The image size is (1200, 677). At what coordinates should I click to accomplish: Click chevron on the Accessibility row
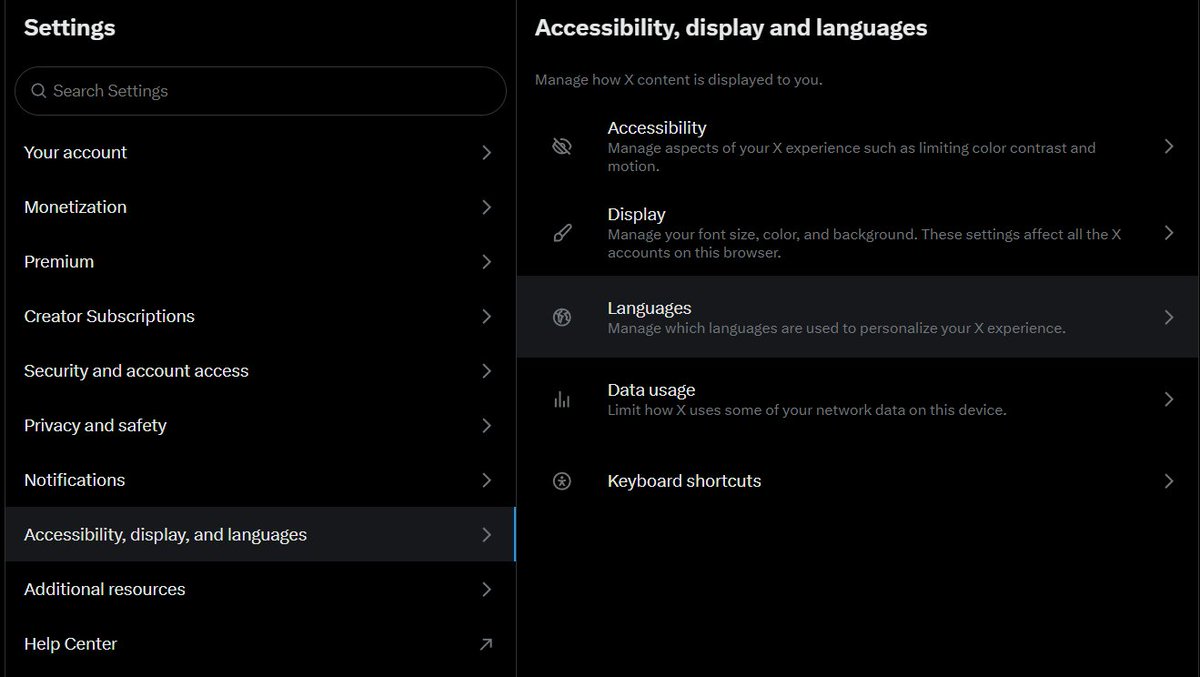(1168, 147)
